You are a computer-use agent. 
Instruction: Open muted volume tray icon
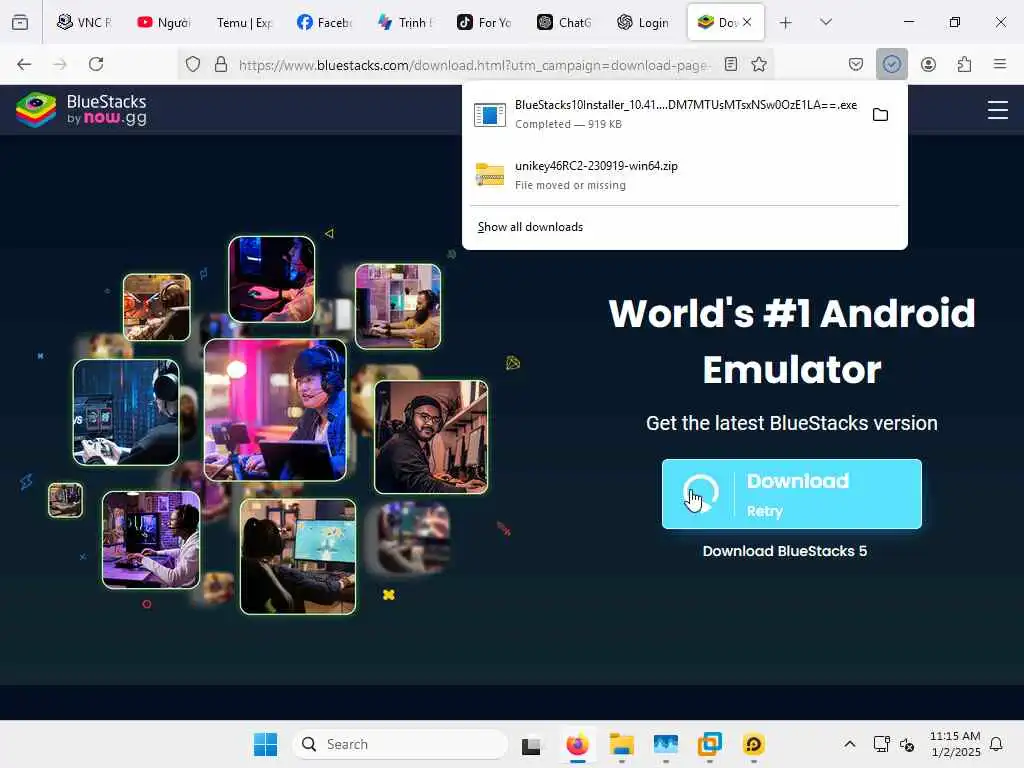(x=906, y=744)
